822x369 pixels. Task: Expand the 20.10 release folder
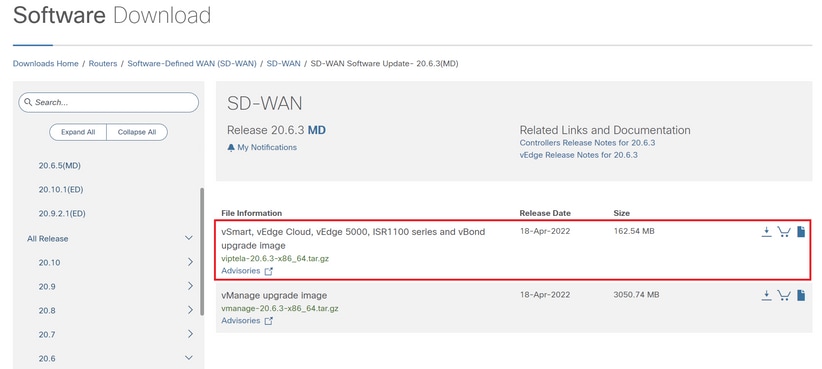[190, 263]
